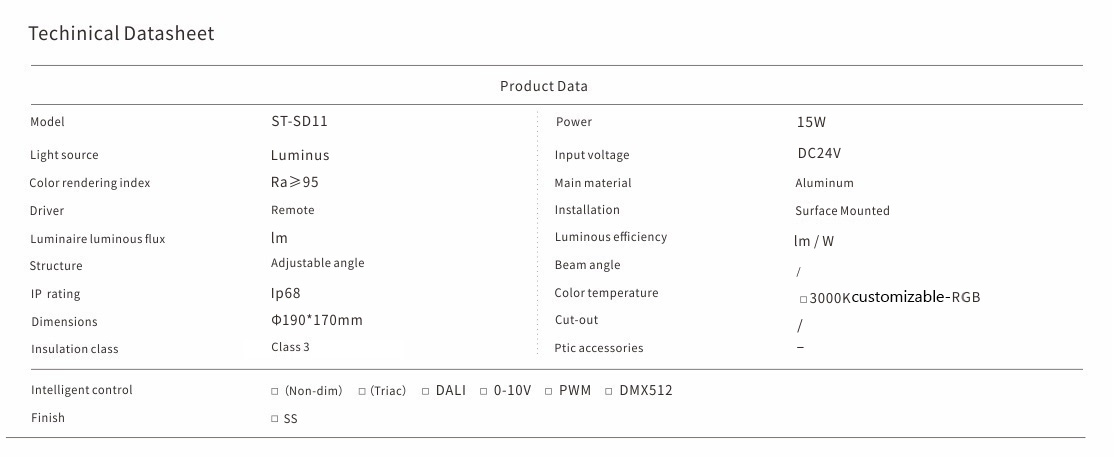The image size is (1114, 457).
Task: Tick the Triac checkbox
Action: pyautogui.click(x=362, y=391)
